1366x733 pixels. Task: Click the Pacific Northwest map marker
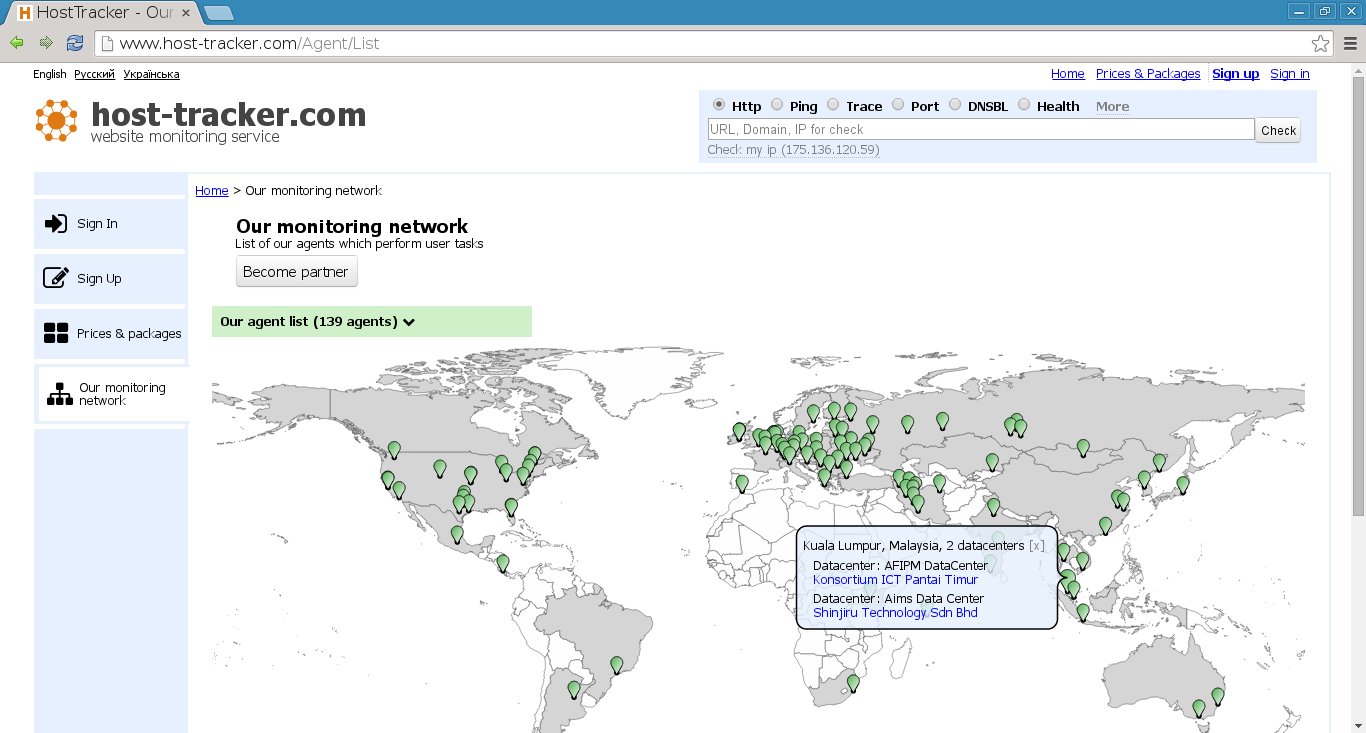click(x=394, y=451)
